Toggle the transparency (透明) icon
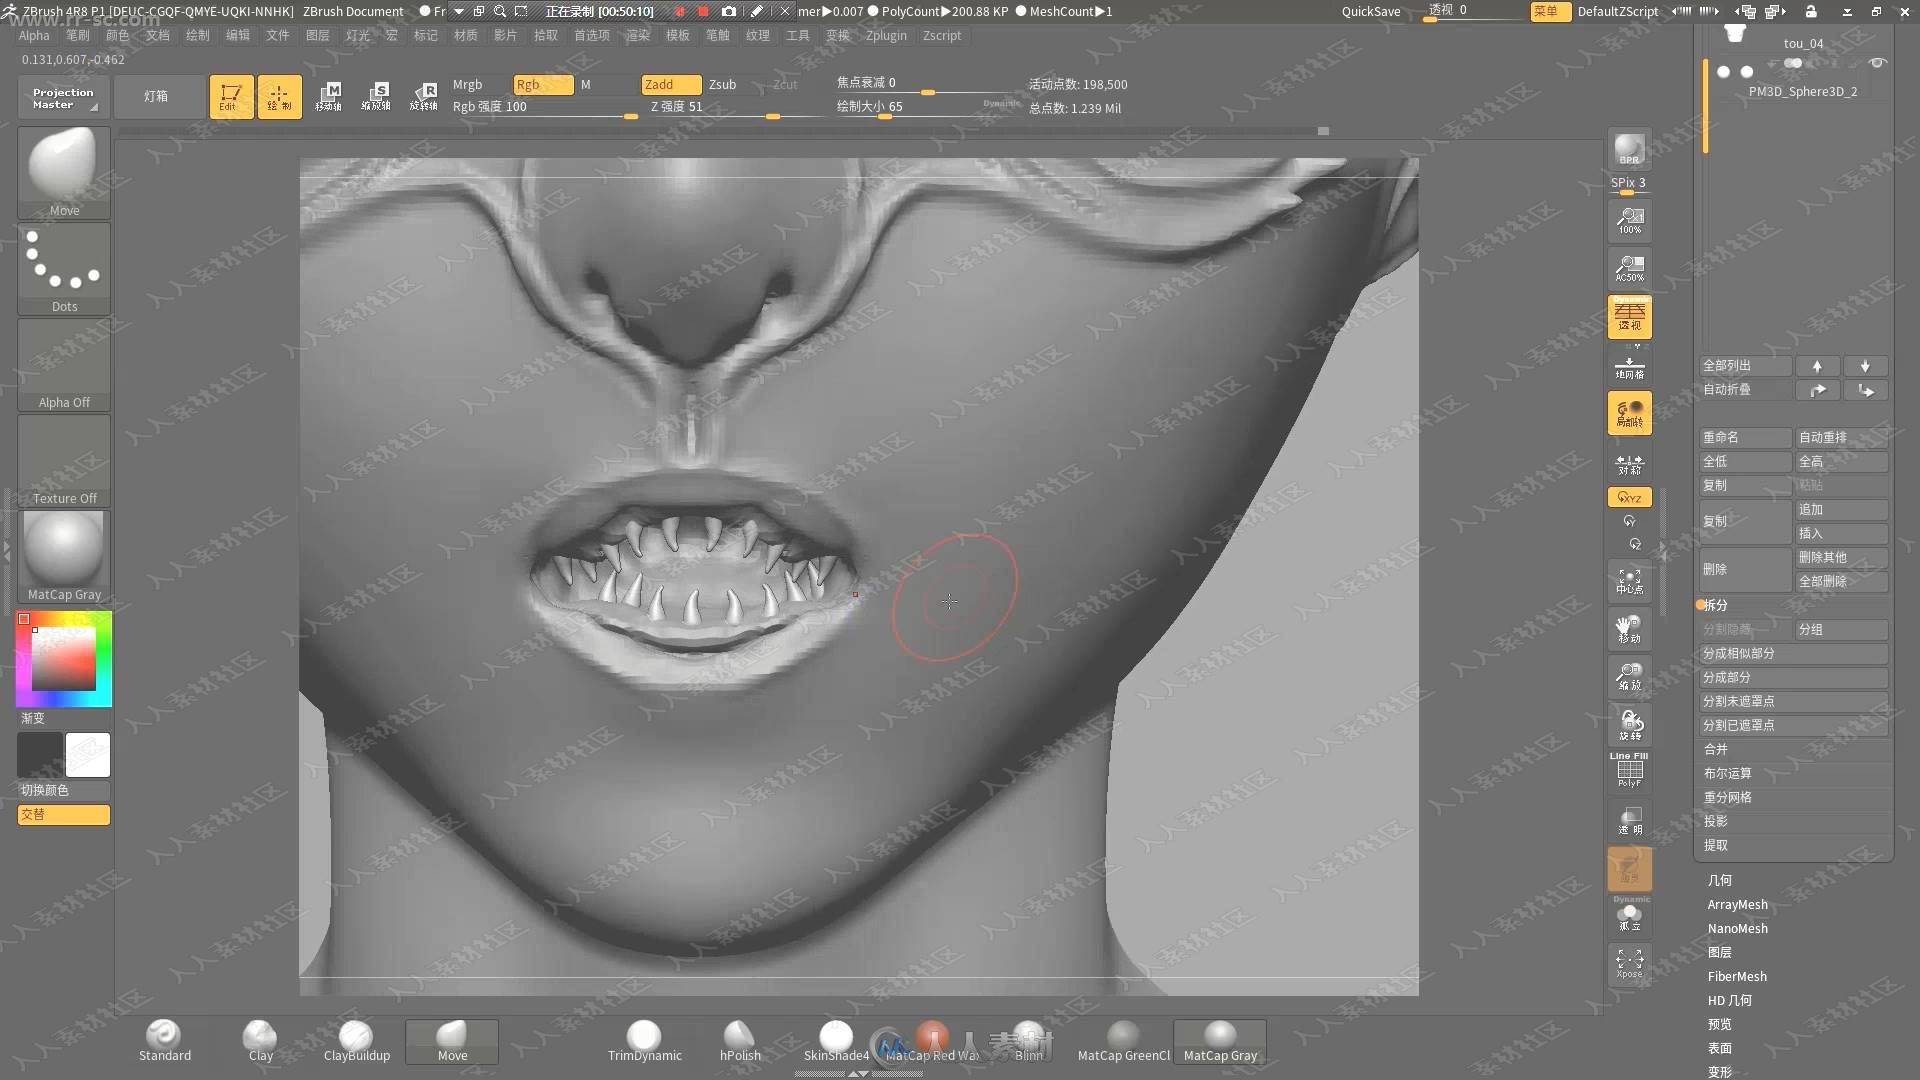Viewport: 1920px width, 1080px height. 1629,821
